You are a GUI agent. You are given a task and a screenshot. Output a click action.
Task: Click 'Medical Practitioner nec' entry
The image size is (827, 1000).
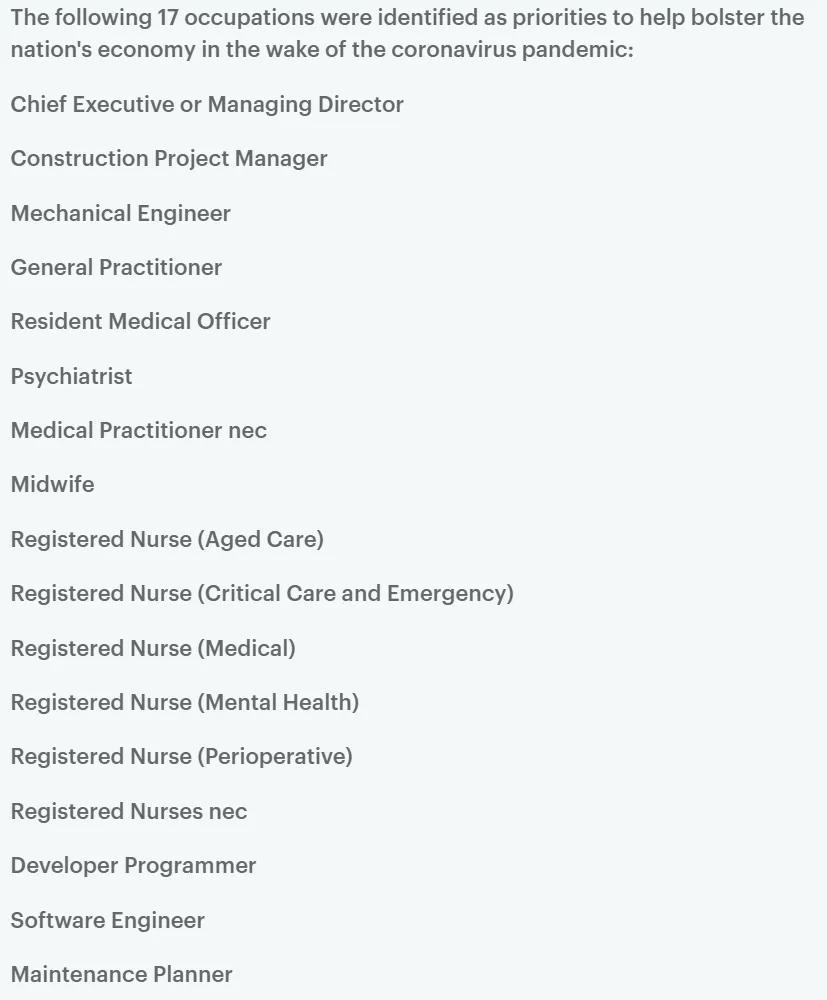tap(138, 430)
